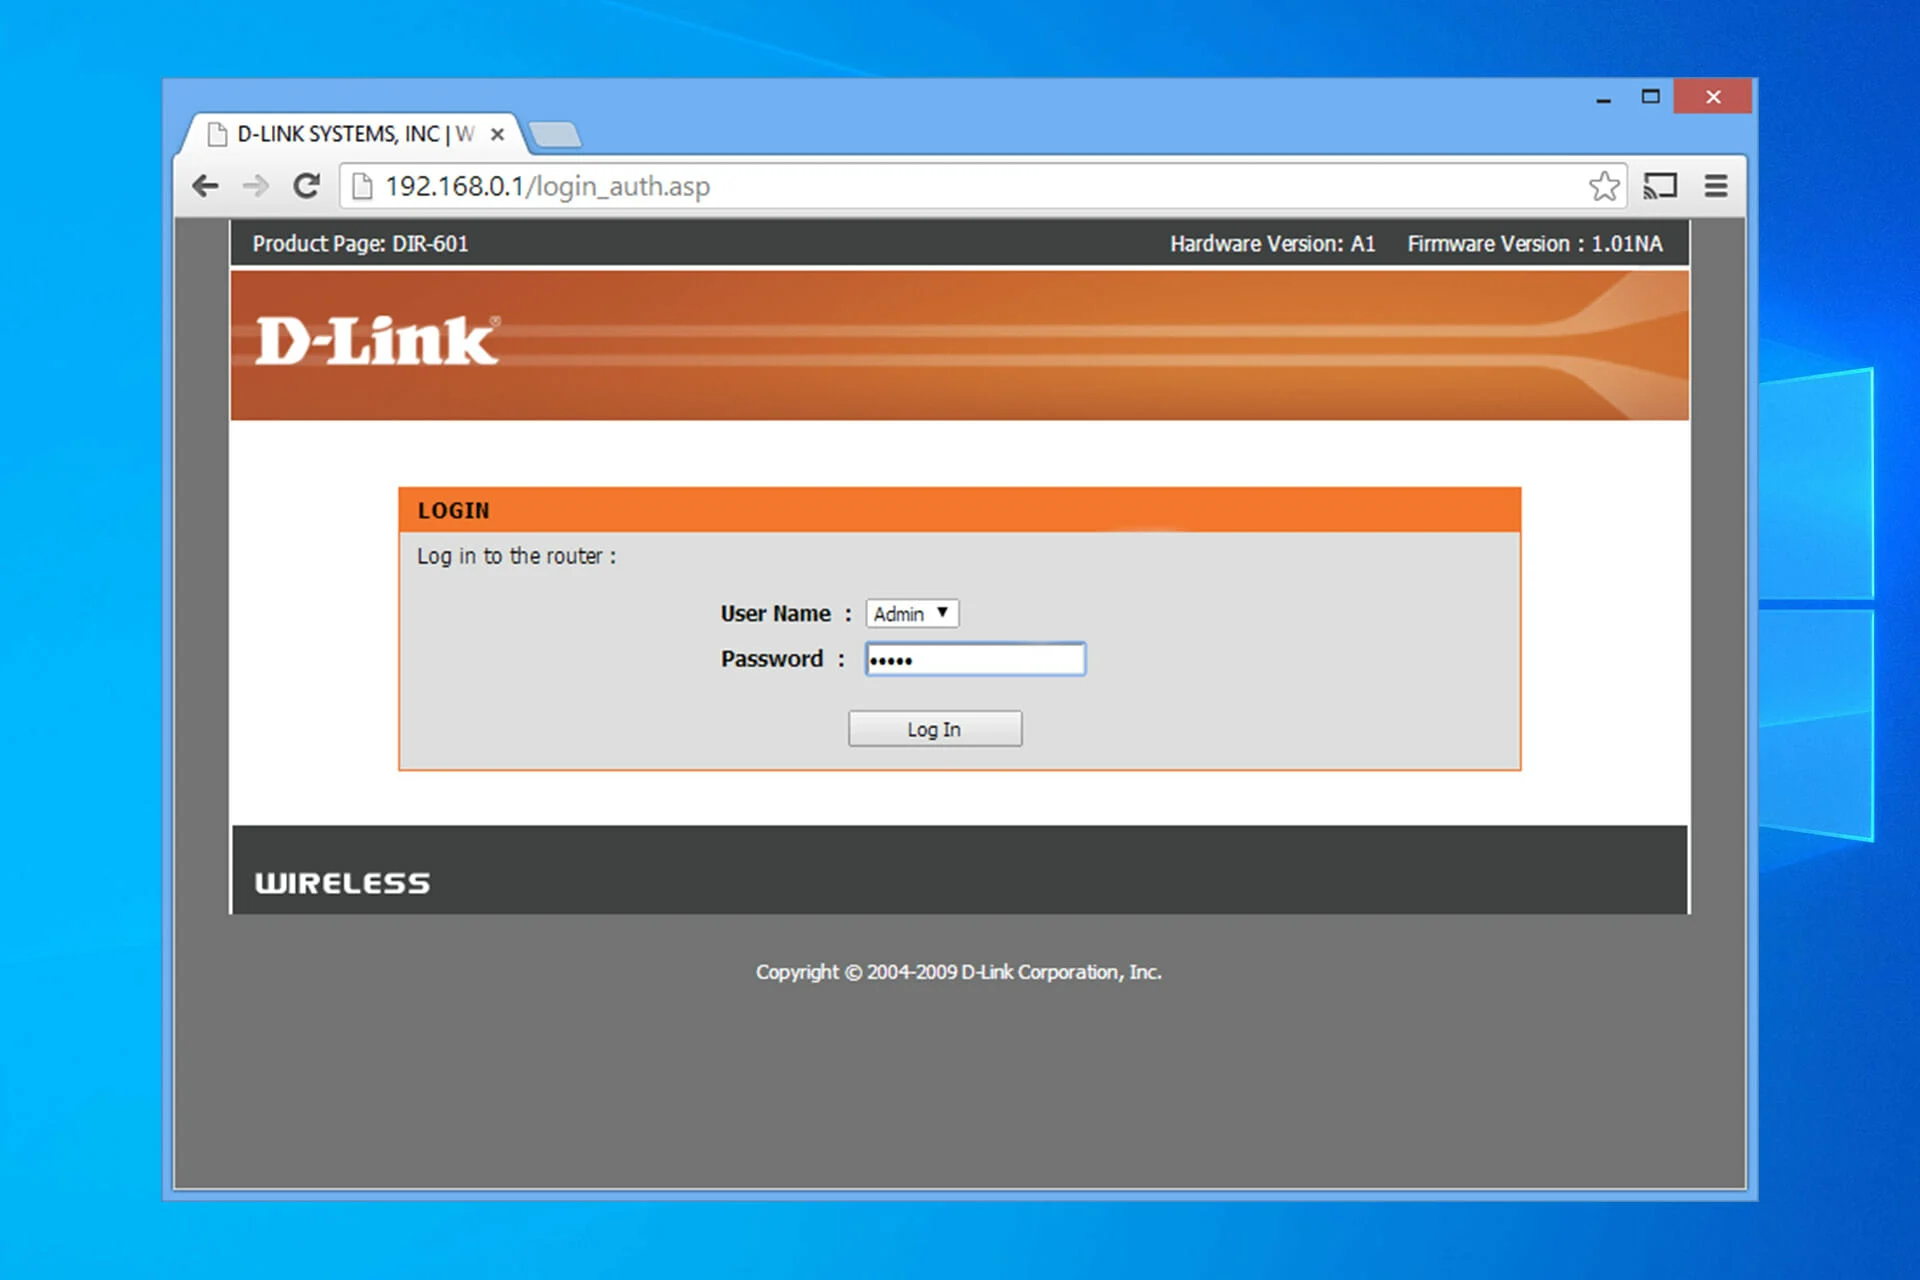Click the Password input field

point(974,659)
